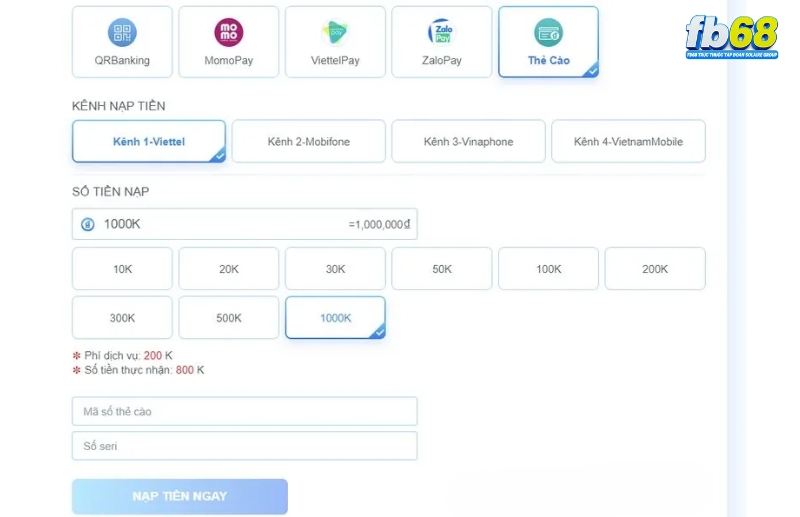800x517 pixels.
Task: Click the MoMo logo icon
Action: click(x=229, y=32)
